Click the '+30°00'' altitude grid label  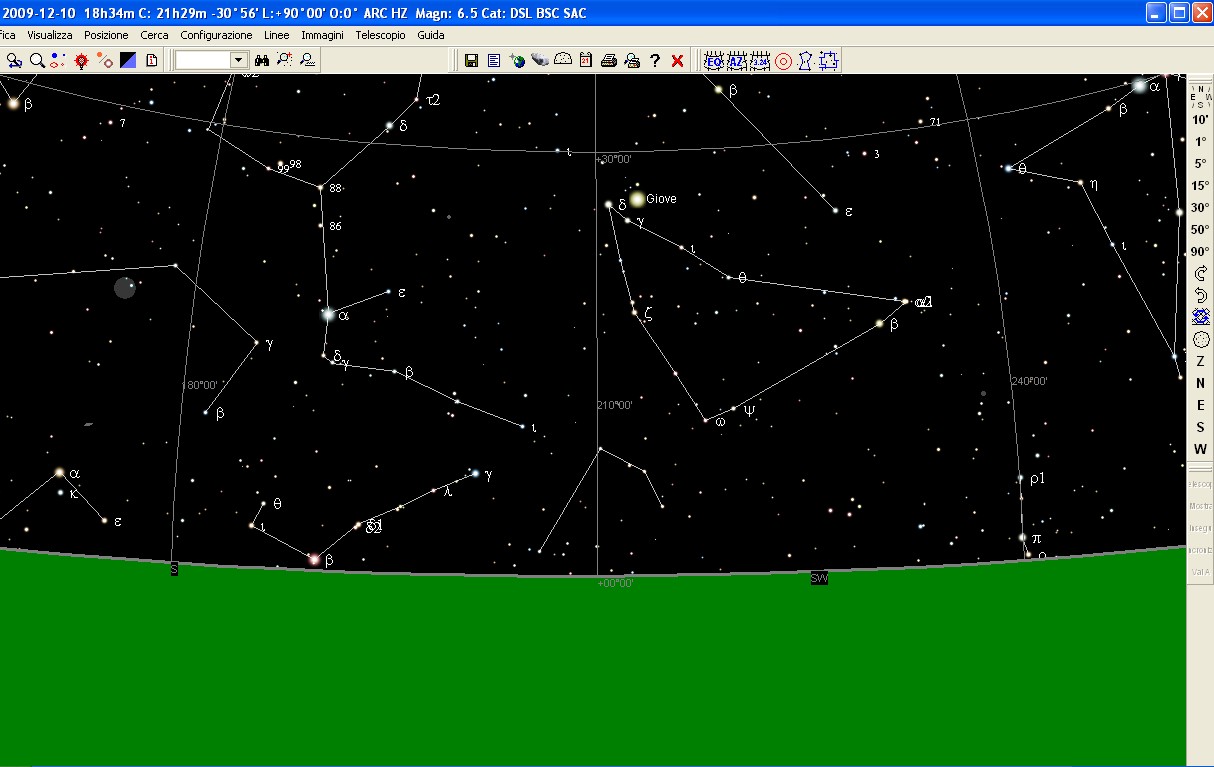614,159
